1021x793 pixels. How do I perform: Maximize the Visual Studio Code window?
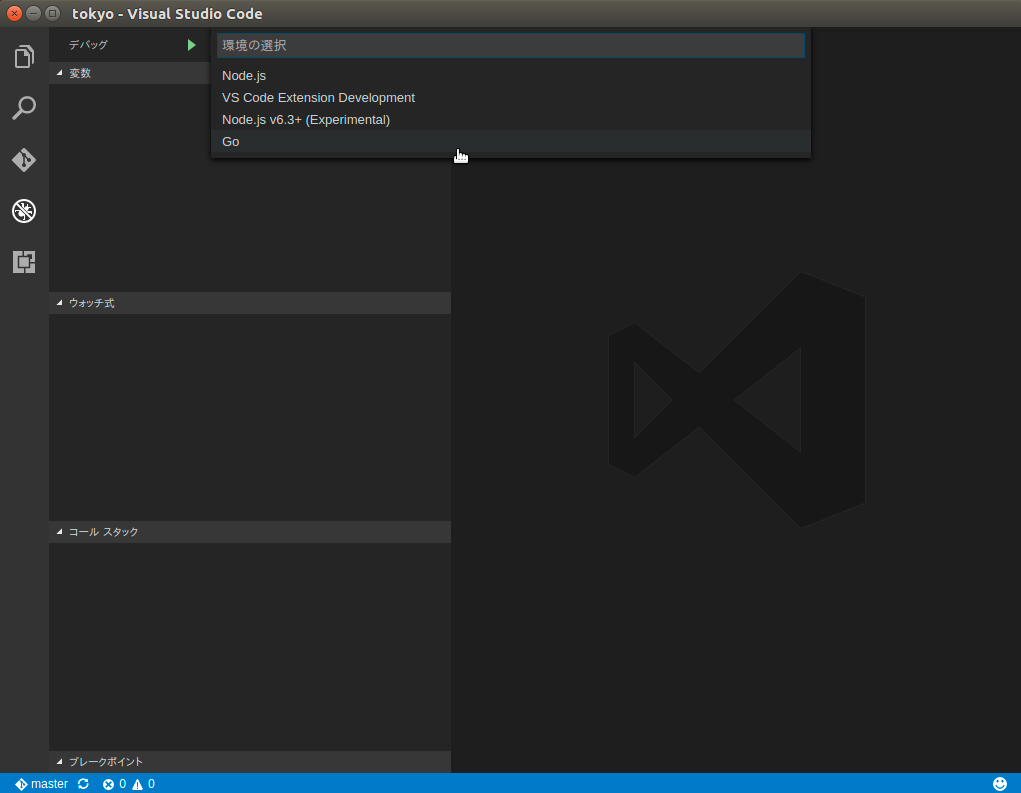click(x=53, y=13)
